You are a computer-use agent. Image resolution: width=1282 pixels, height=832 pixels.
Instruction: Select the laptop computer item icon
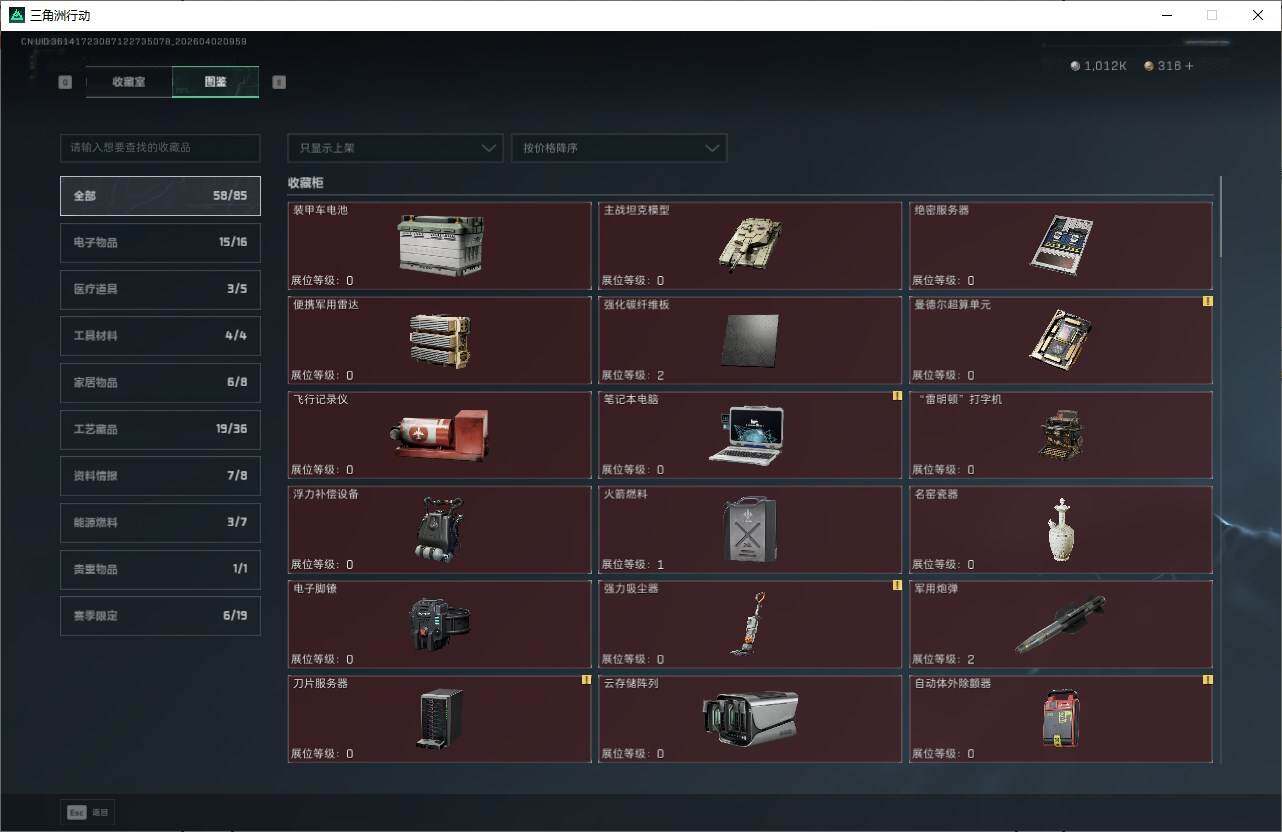[x=745, y=435]
